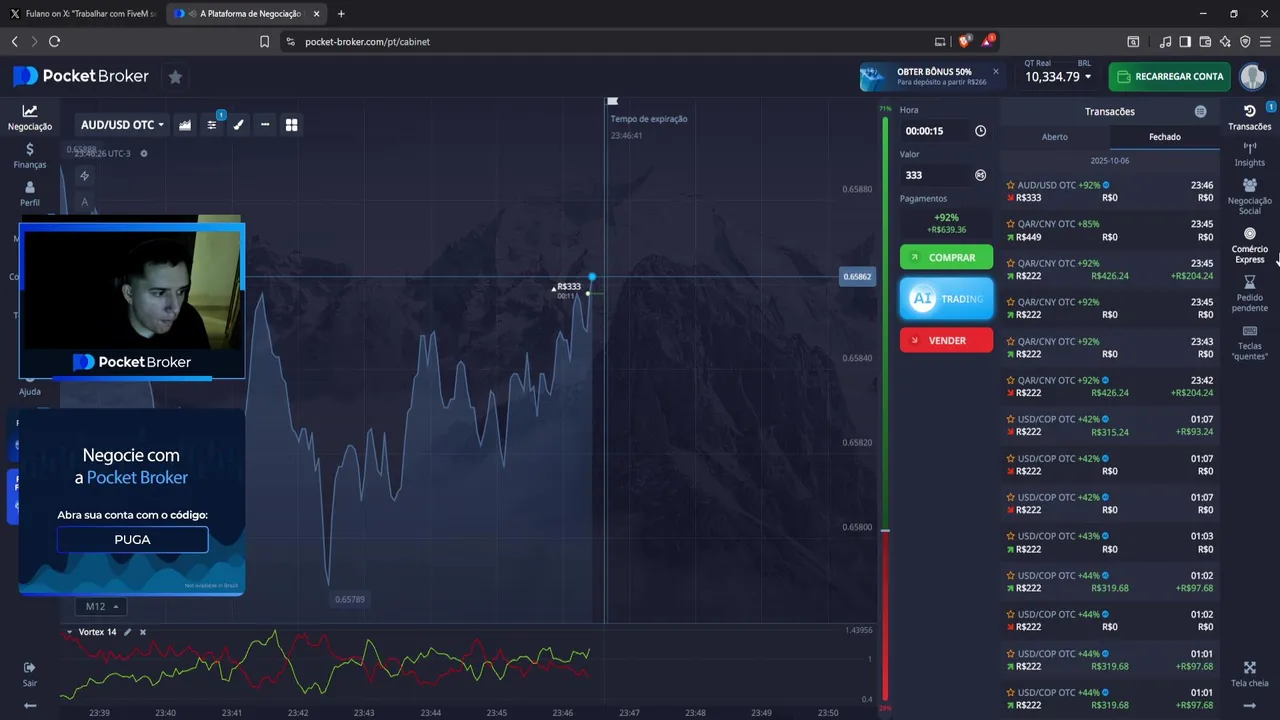Favorite the USD/COP OTC +43% transaction
Viewport: 1280px width, 720px height.
(x=1011, y=536)
